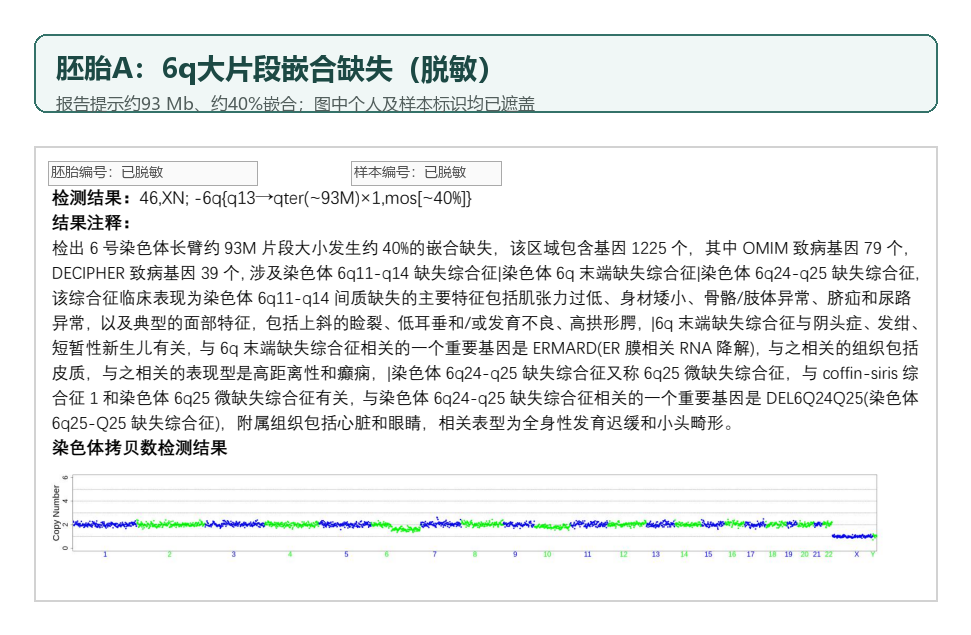Click chromosome 4 label on chart axis
The width and height of the screenshot is (971, 635).
point(290,554)
